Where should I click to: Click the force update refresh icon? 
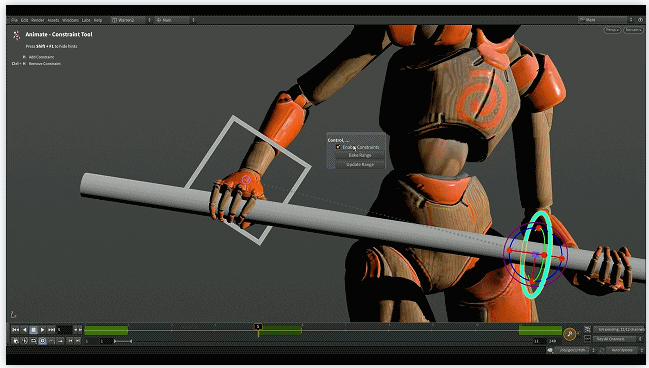point(602,350)
